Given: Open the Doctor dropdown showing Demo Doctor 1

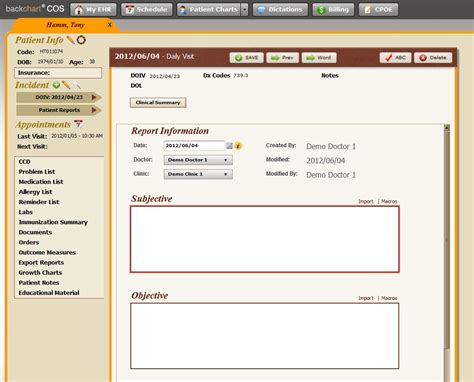Looking at the screenshot, I should (x=198, y=160).
